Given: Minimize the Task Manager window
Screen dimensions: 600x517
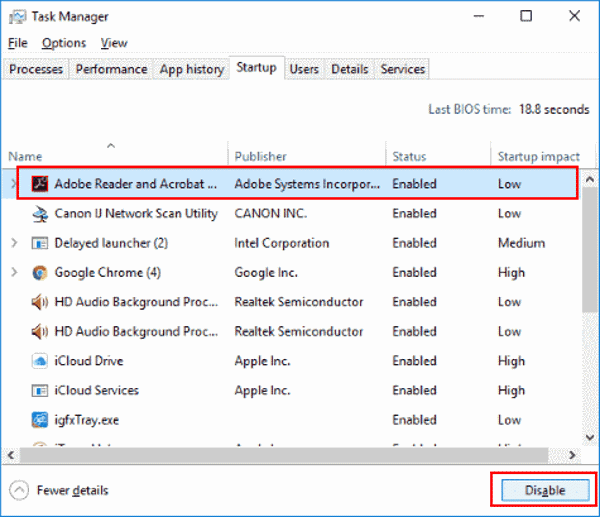Looking at the screenshot, I should [479, 16].
